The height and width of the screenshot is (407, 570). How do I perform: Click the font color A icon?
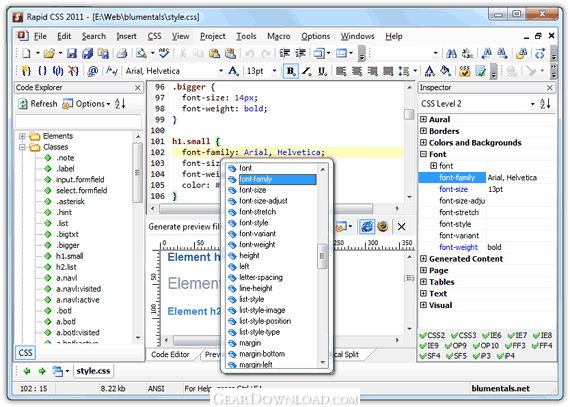coord(429,71)
